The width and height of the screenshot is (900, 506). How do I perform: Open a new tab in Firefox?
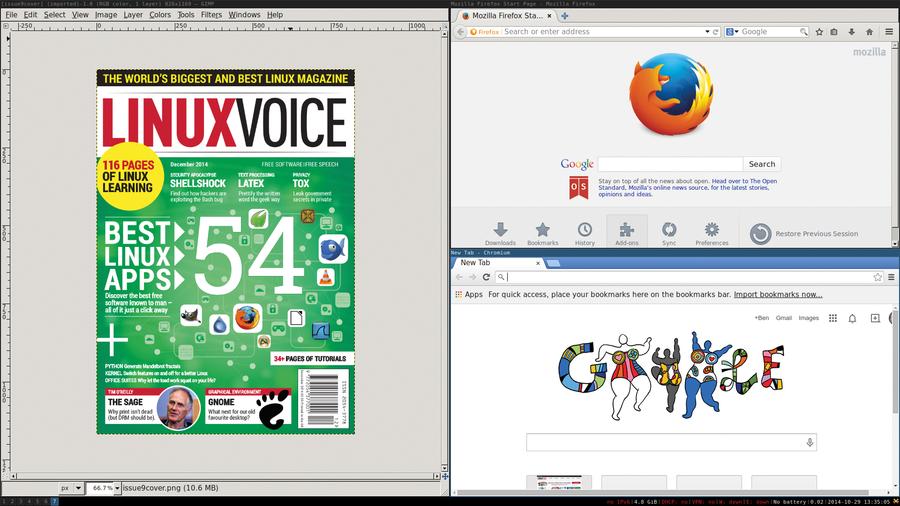click(564, 15)
